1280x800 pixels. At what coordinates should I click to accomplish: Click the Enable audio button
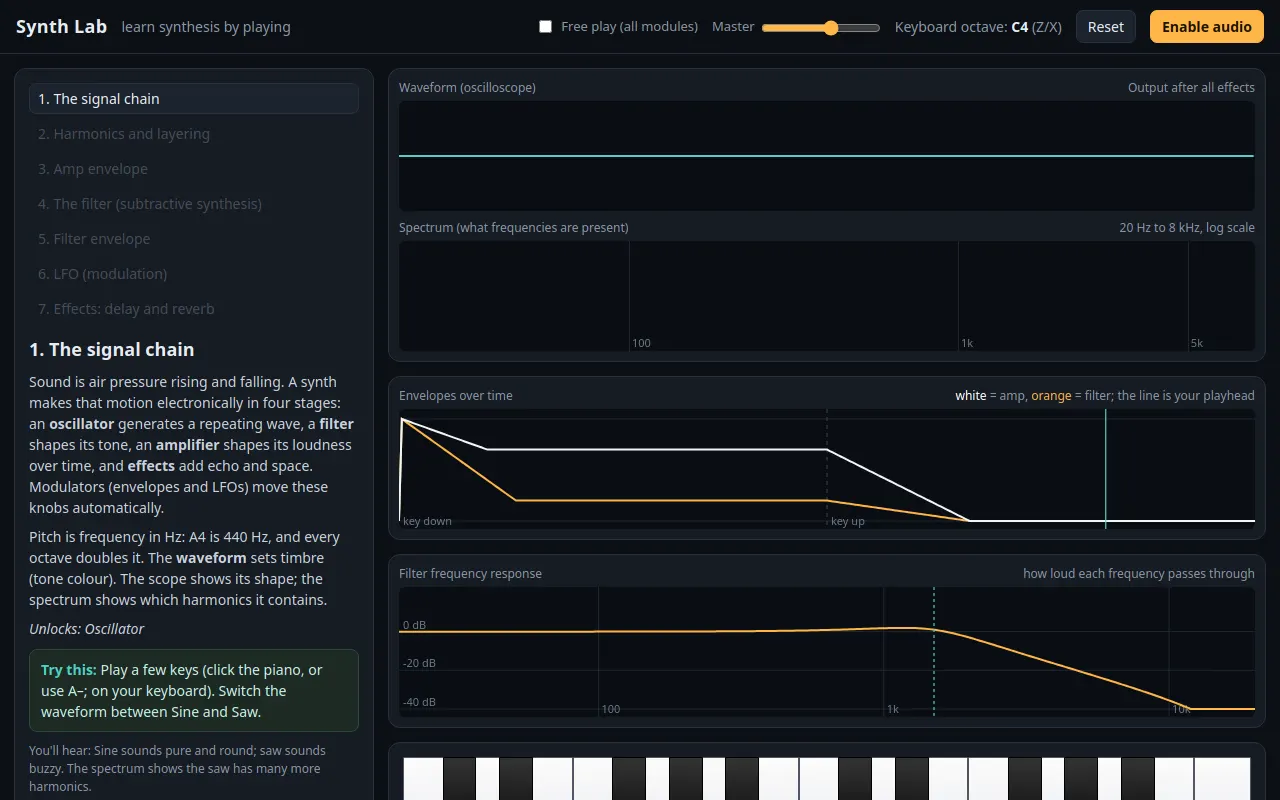(x=1206, y=27)
